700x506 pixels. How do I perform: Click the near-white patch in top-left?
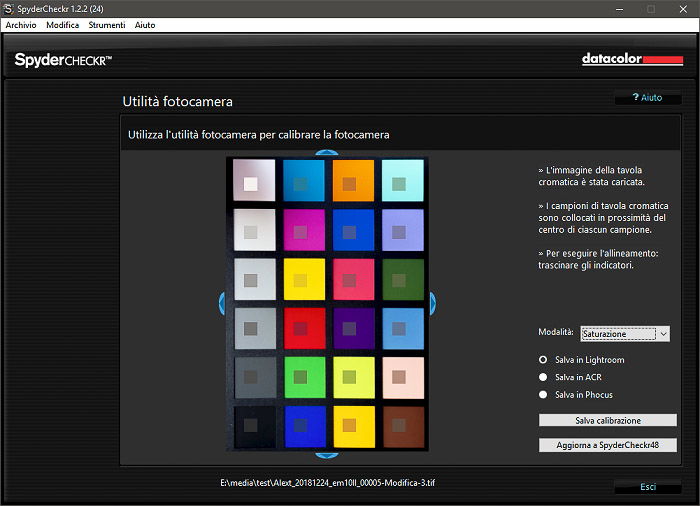point(254,180)
